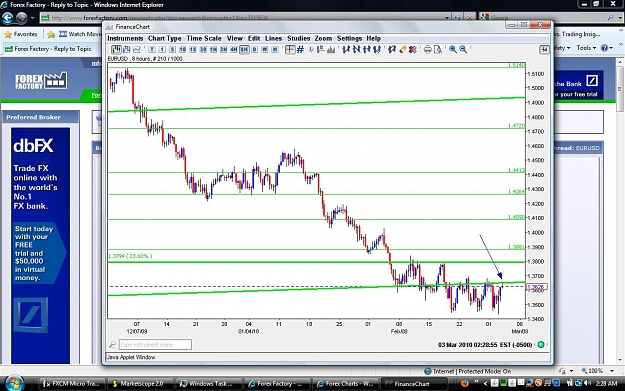The image size is (625, 391).
Task: Open the Time Scale menu
Action: 204,38
